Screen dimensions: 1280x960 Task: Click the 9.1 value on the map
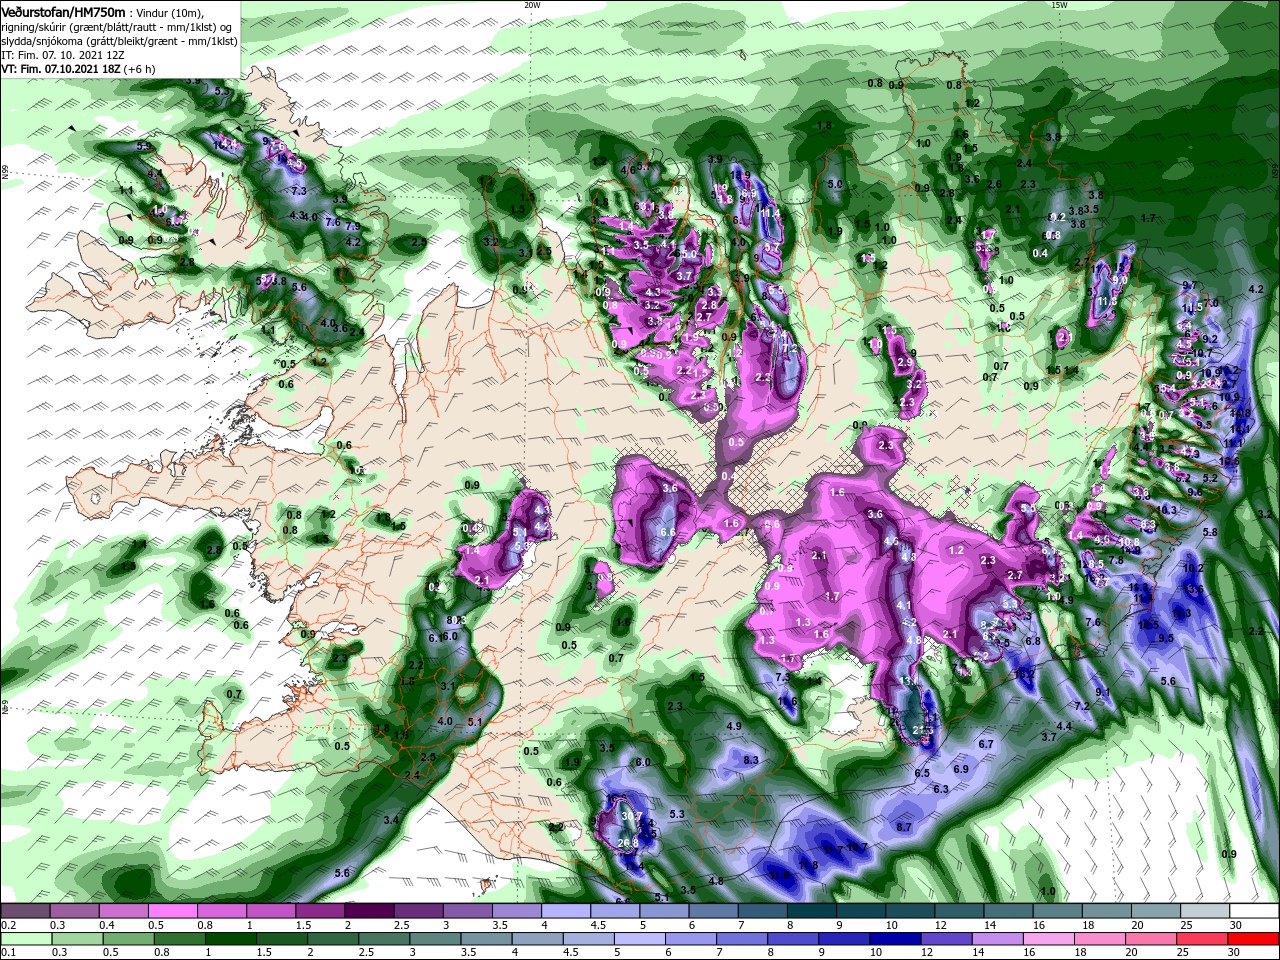1103,692
